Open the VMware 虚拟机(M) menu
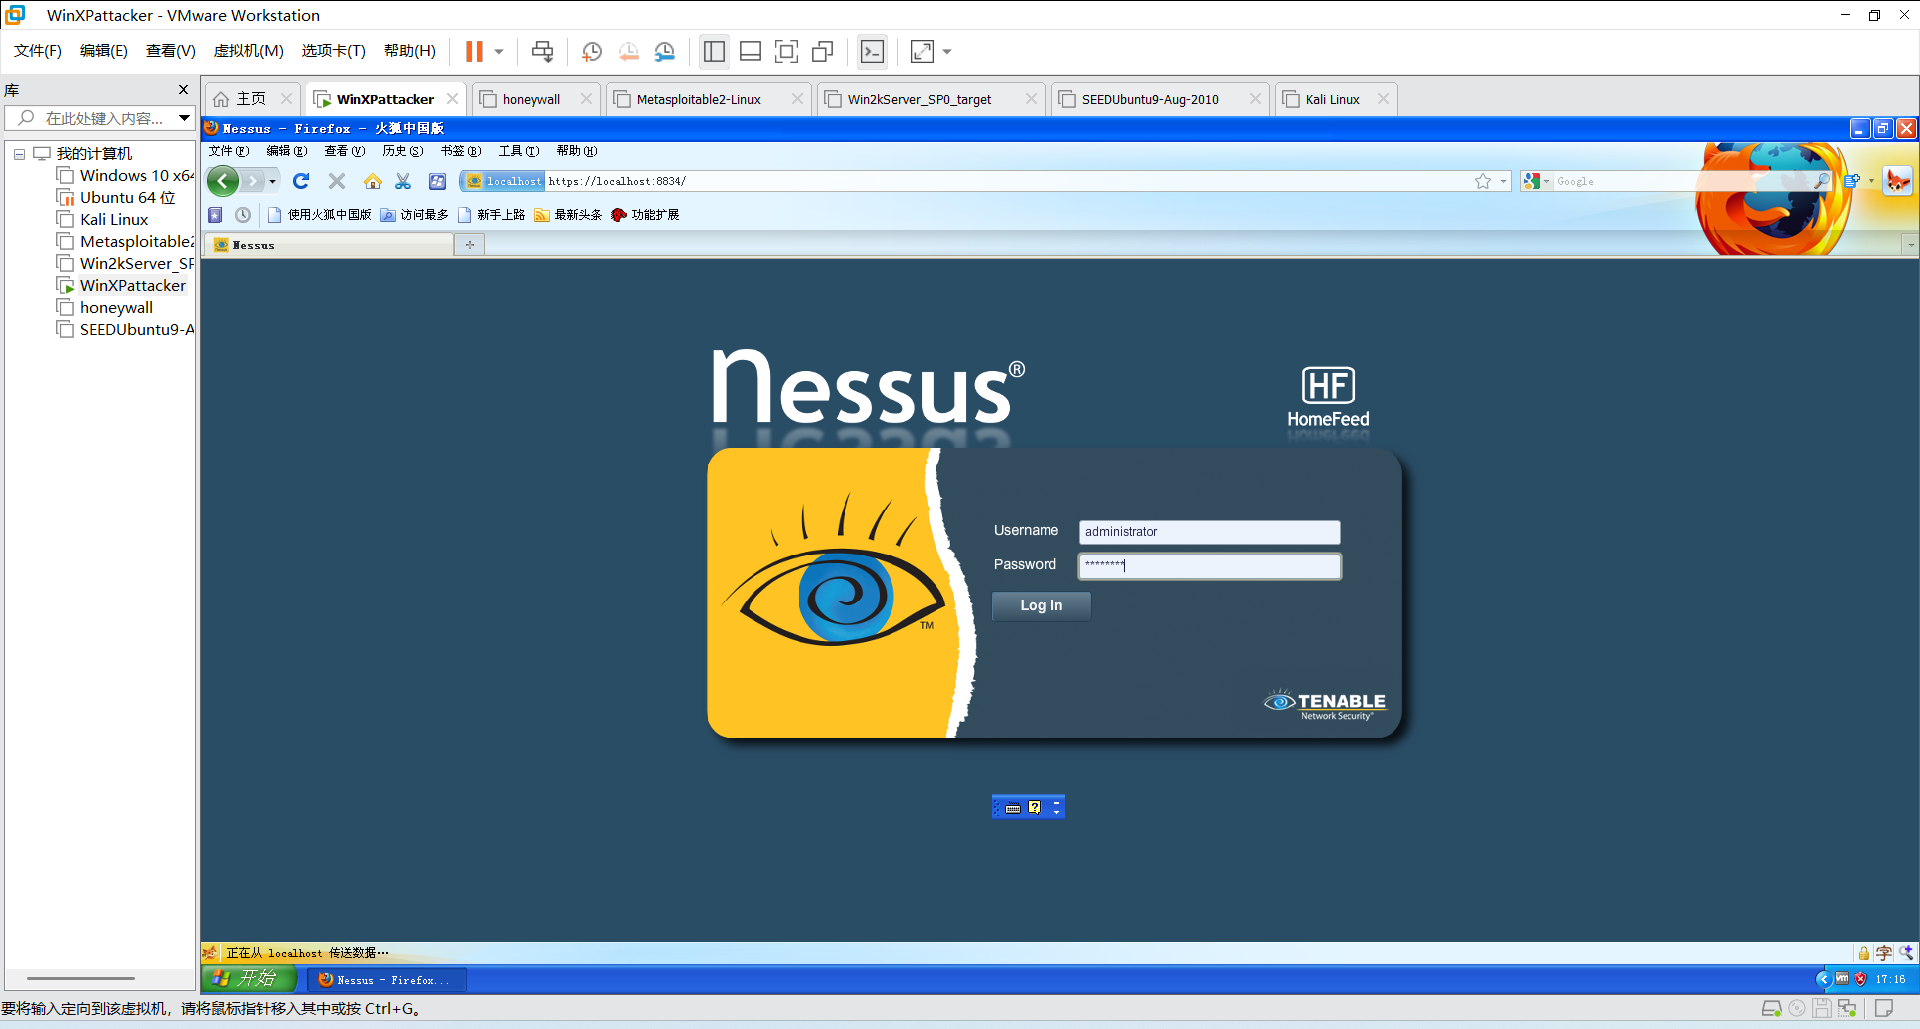Screen dimensions: 1920x1029 (249, 51)
